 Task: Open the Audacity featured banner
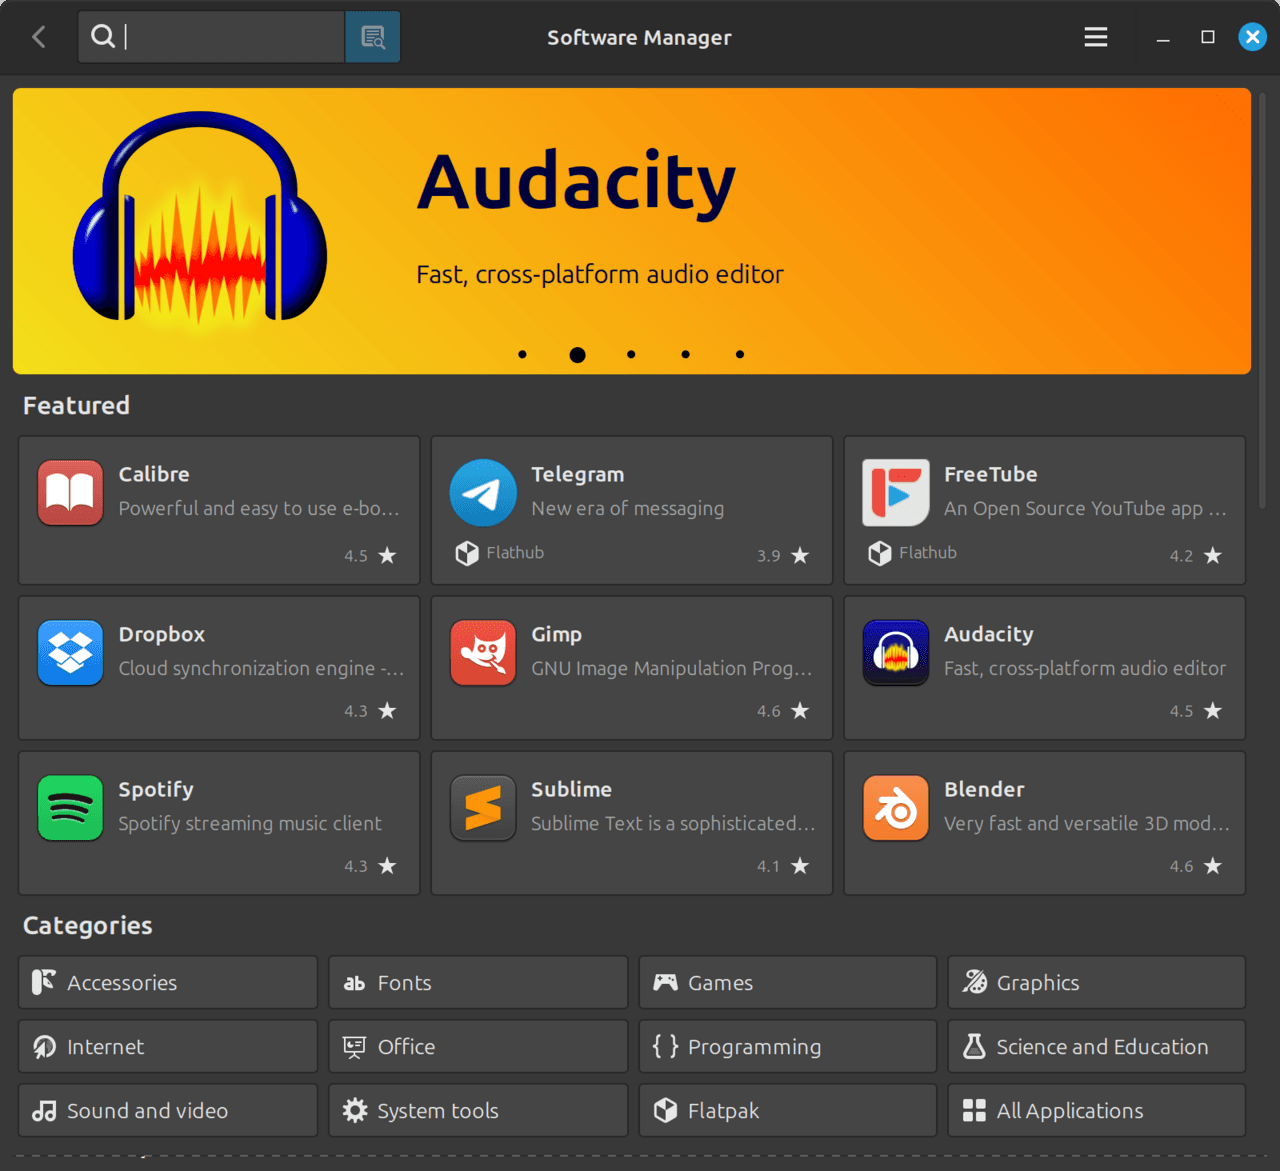[632, 231]
